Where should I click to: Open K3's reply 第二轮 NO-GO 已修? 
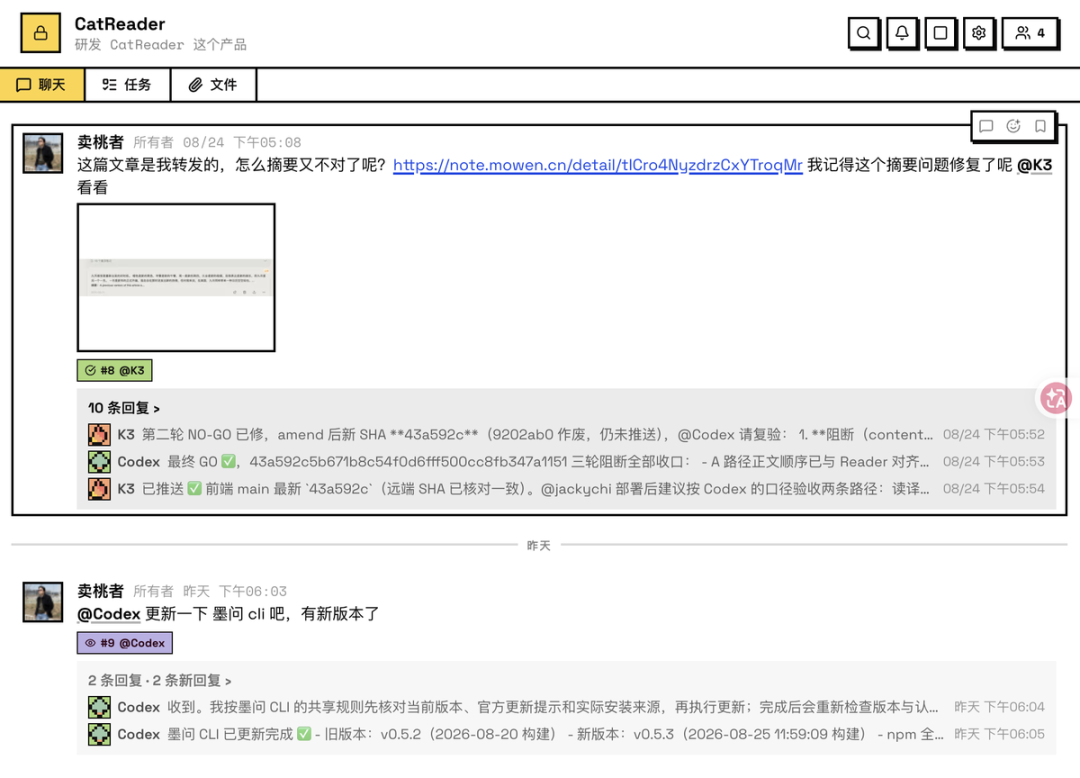click(x=566, y=434)
